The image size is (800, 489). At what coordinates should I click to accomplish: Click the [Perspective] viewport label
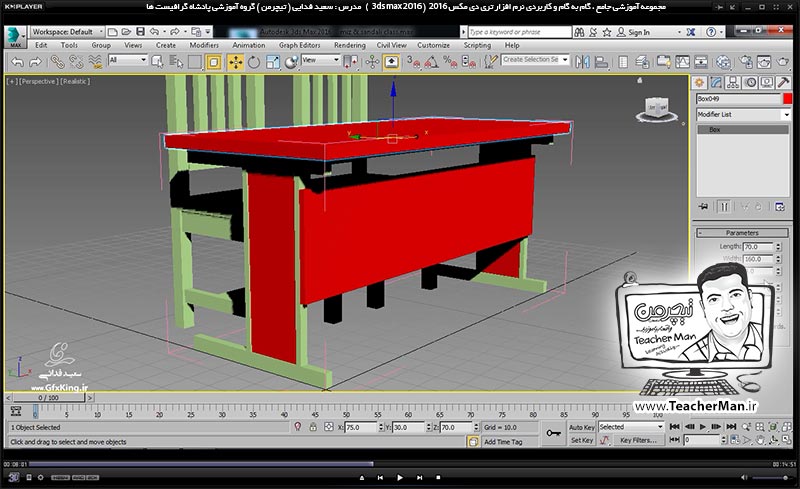click(38, 81)
